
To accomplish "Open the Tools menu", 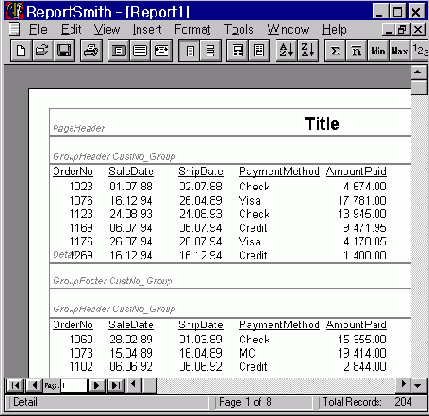I will (x=239, y=30).
